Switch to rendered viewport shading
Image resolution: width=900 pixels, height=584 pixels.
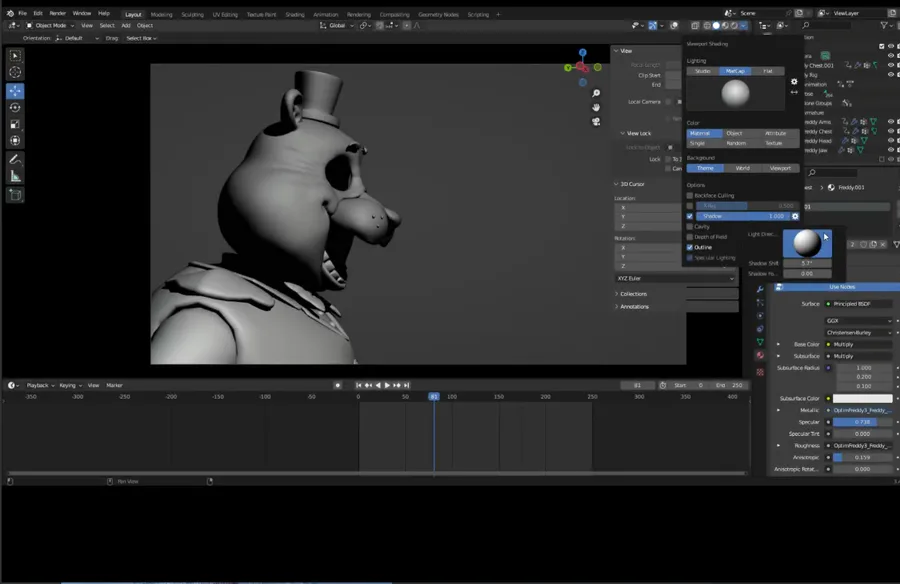[734, 26]
